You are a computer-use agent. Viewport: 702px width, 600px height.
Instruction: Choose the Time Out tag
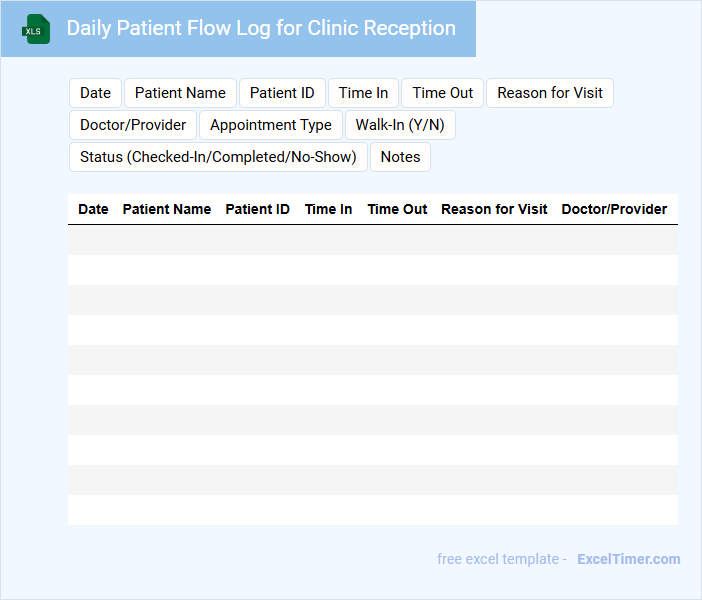[x=442, y=93]
